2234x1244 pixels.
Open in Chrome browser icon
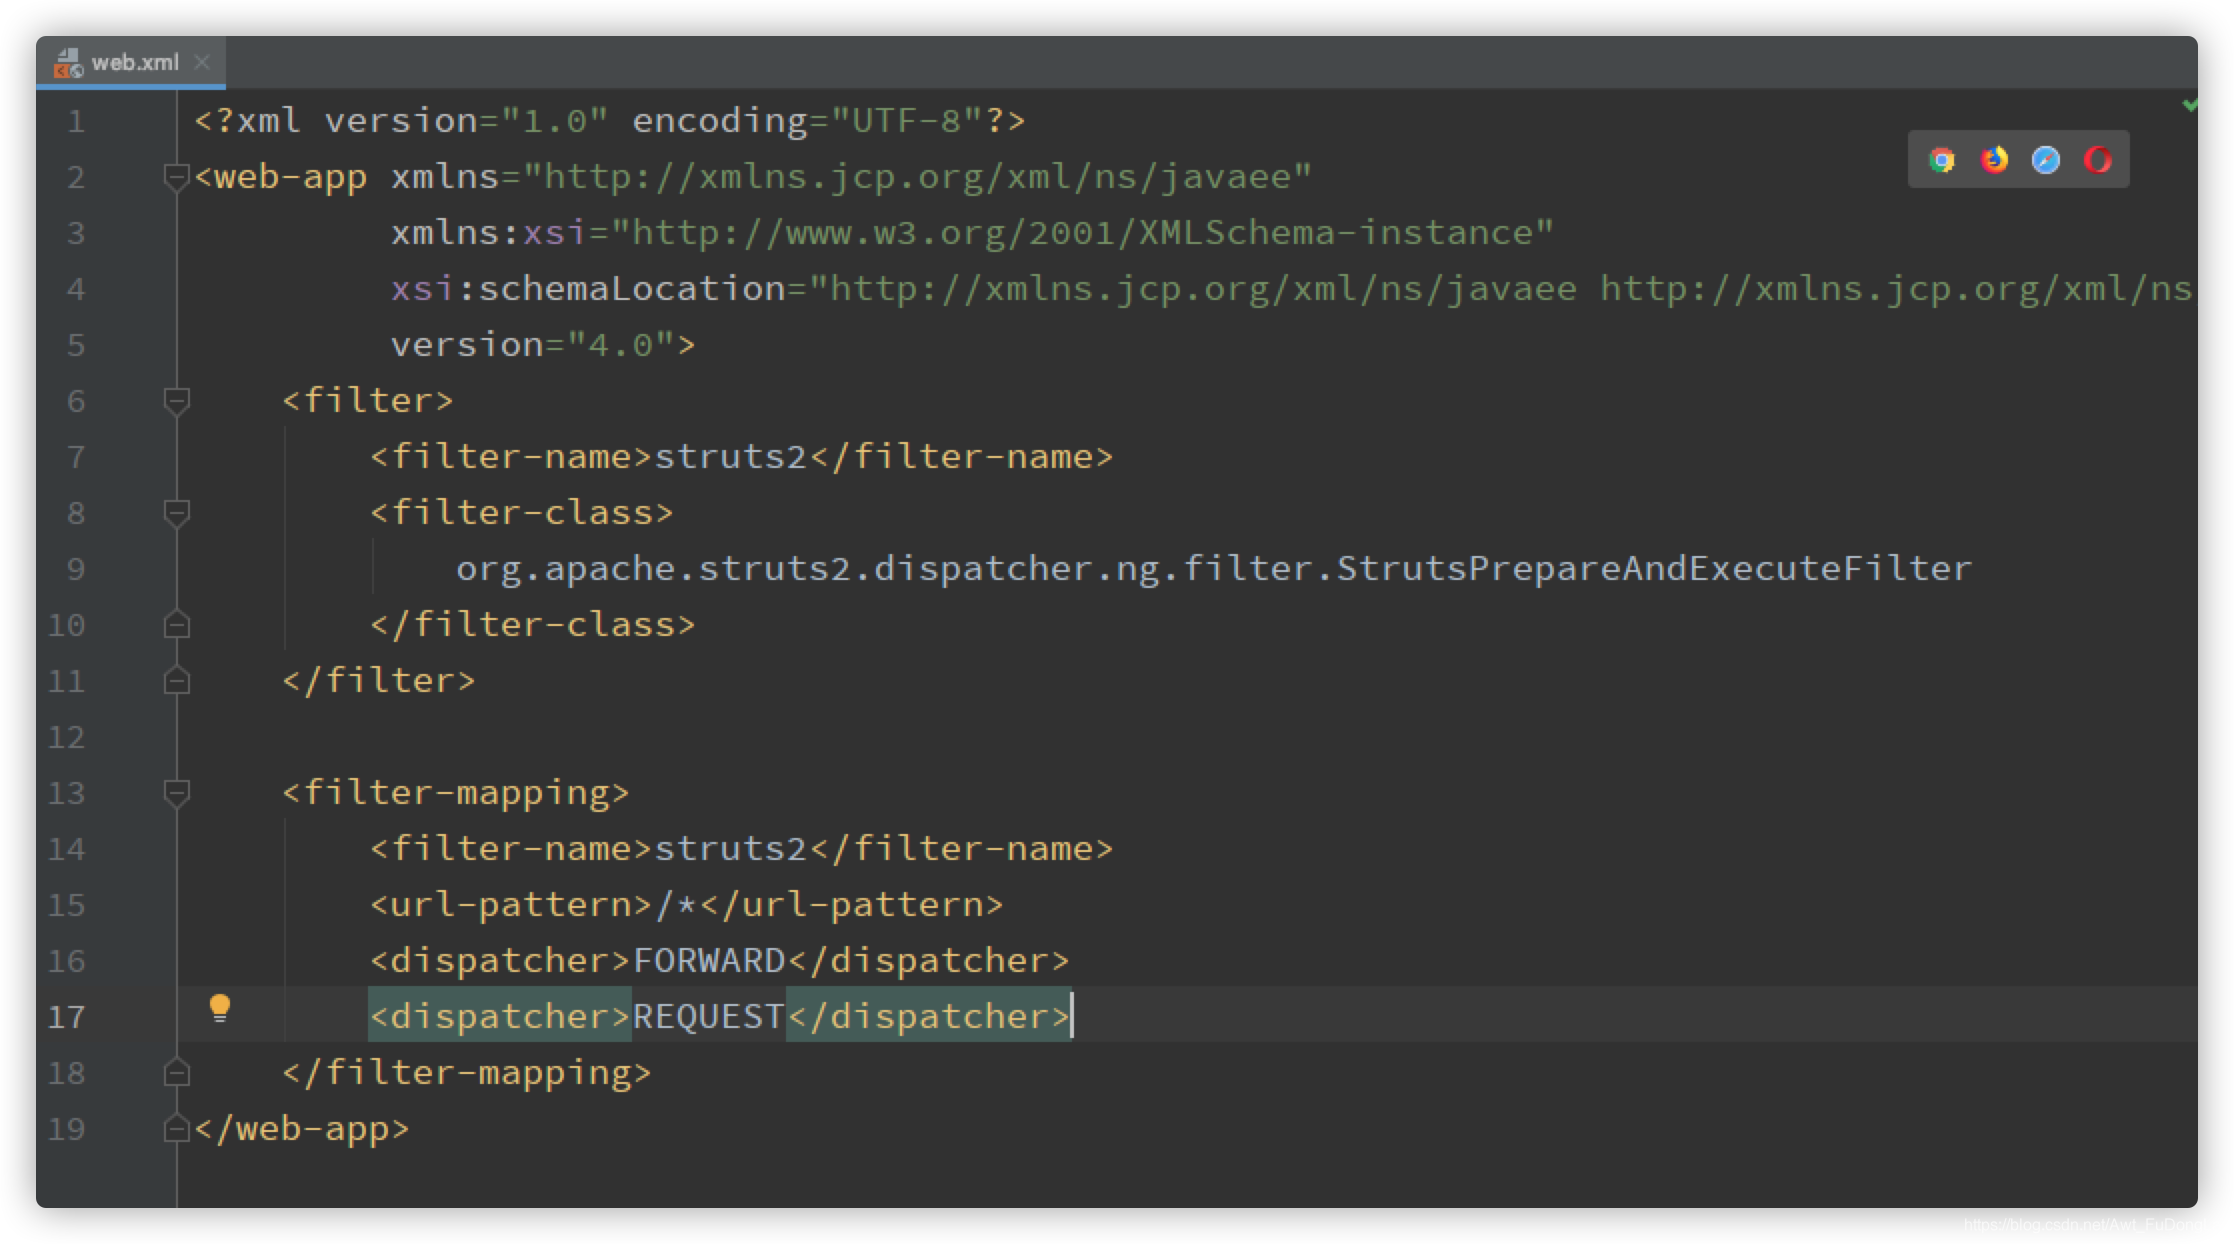[x=1941, y=160]
